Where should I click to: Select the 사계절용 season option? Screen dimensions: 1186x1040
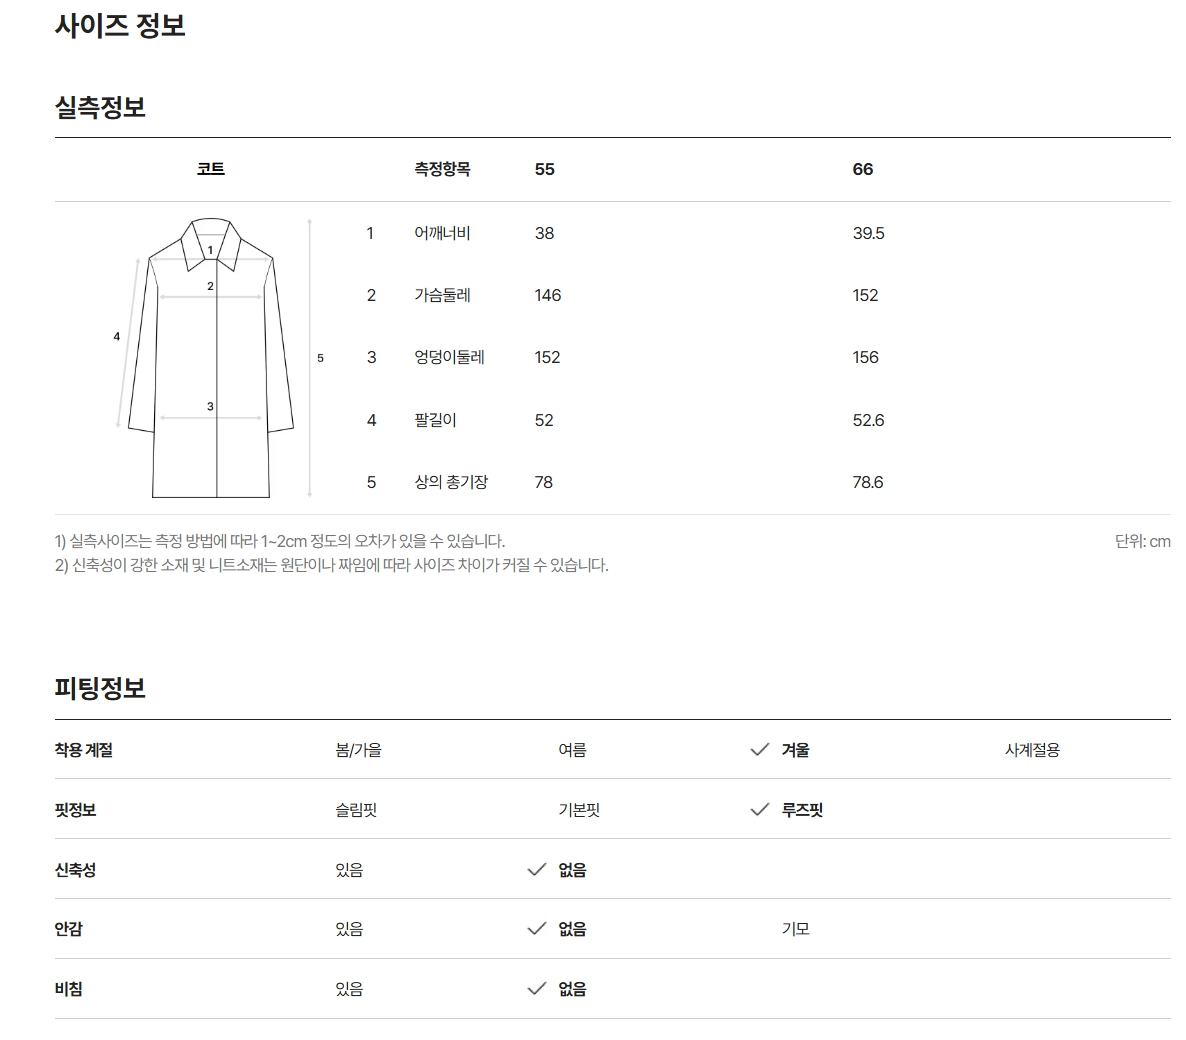point(1032,750)
